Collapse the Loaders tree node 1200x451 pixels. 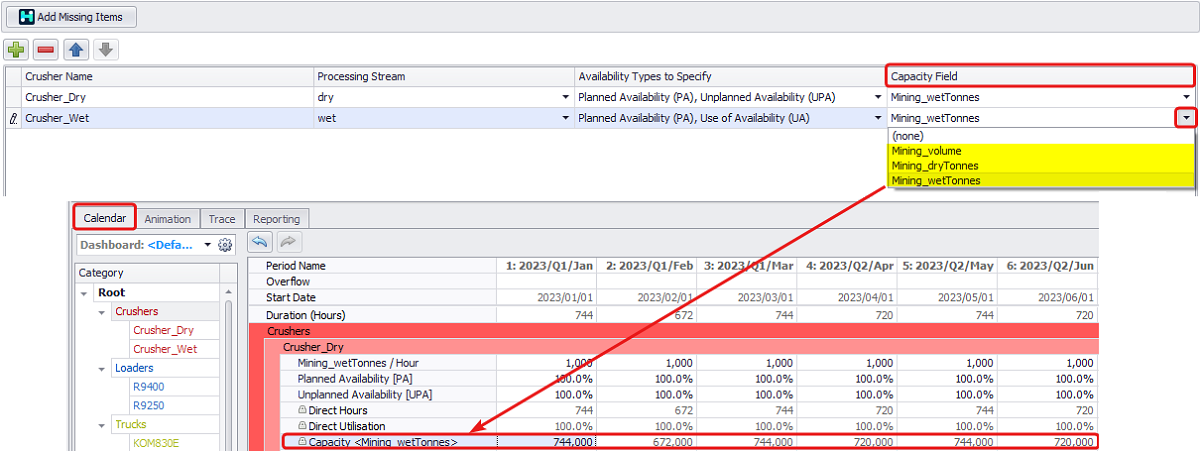[102, 368]
